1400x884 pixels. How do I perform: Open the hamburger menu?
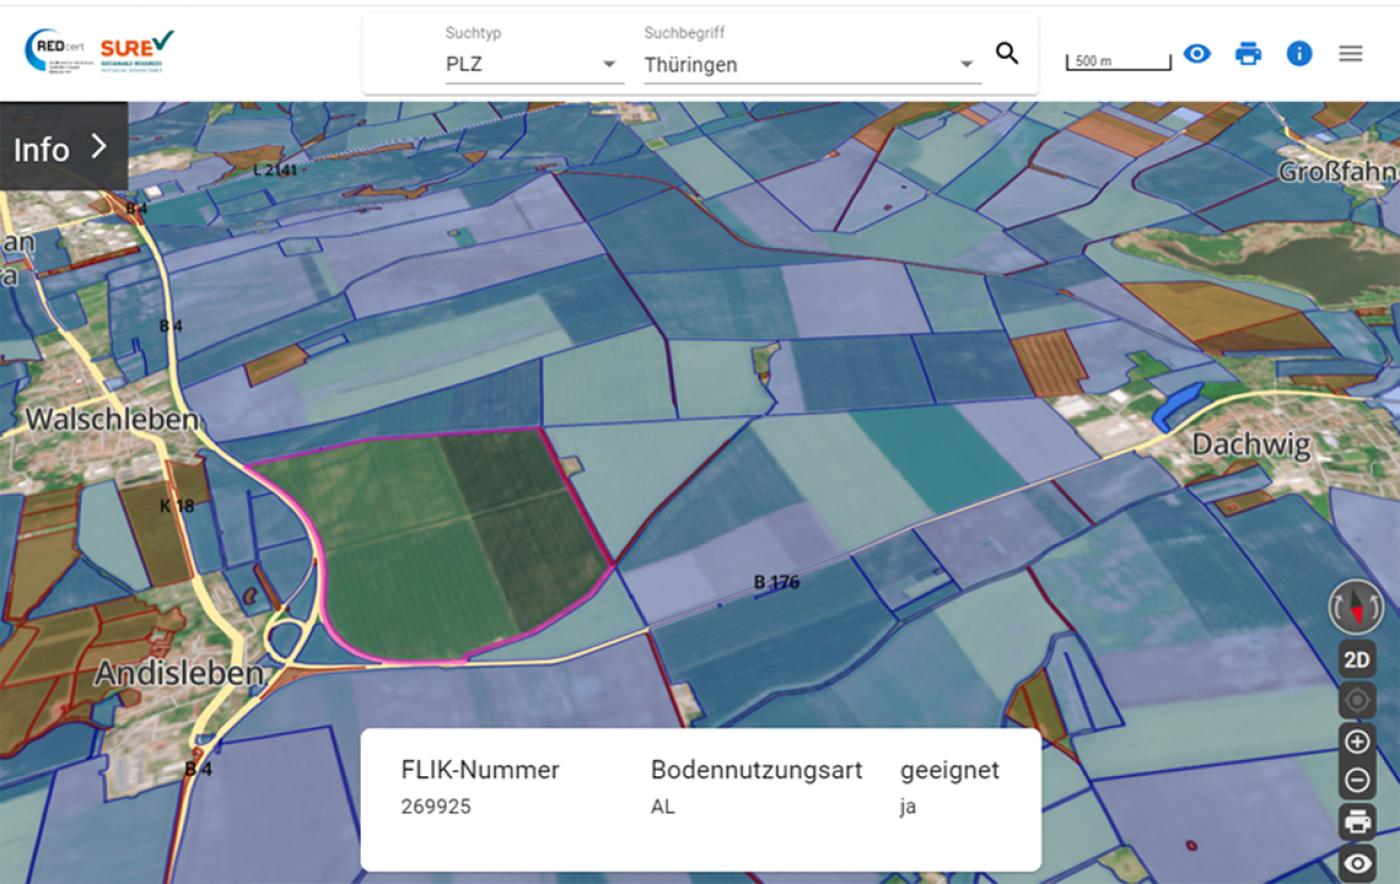point(1350,54)
